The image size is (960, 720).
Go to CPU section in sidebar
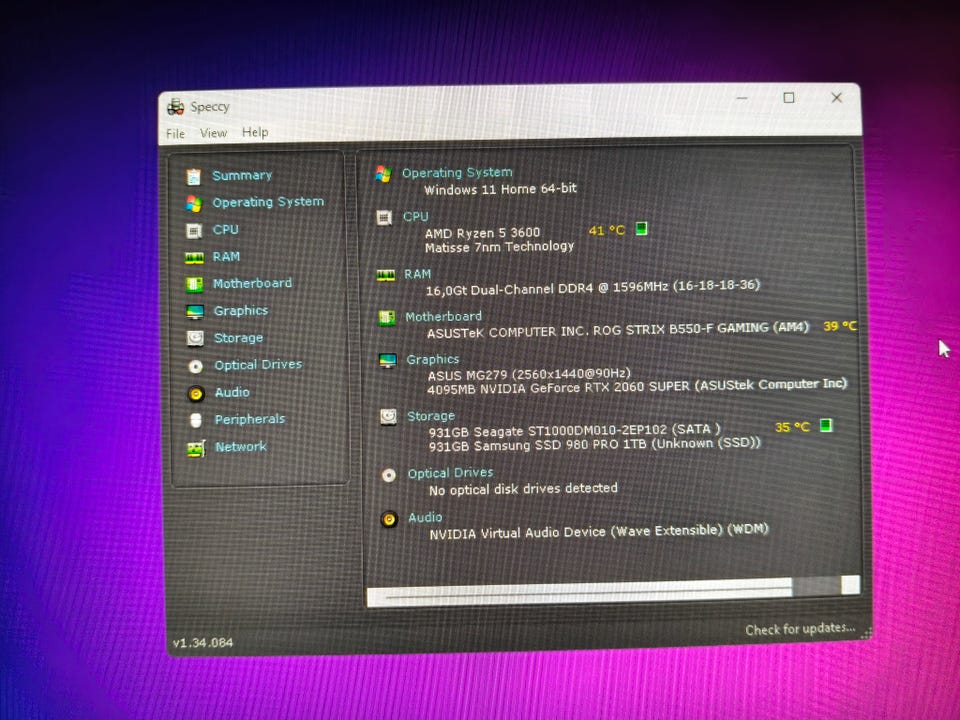pos(225,230)
